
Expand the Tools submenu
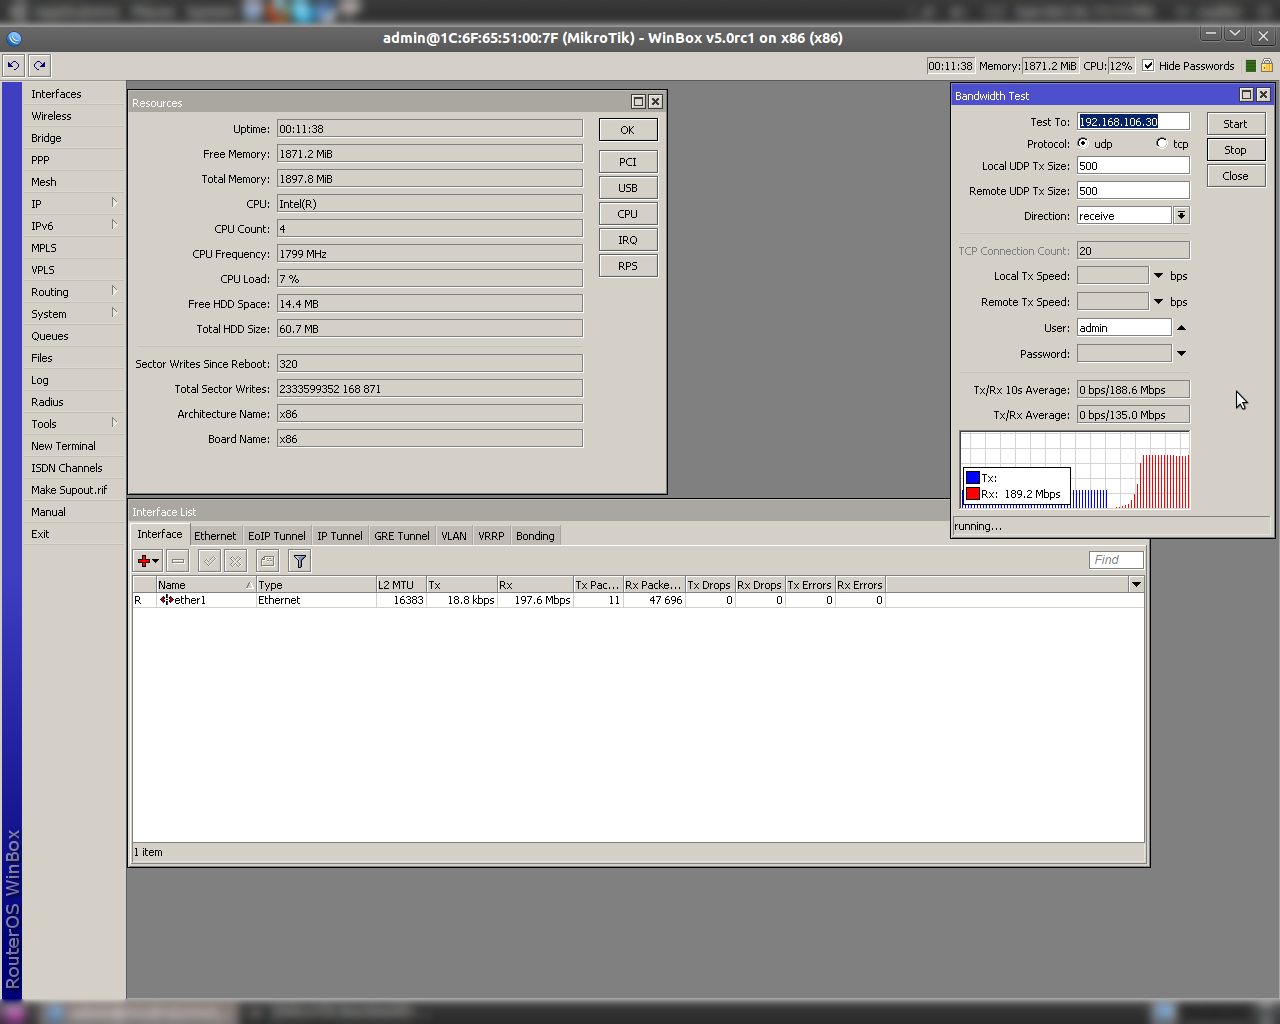(114, 423)
